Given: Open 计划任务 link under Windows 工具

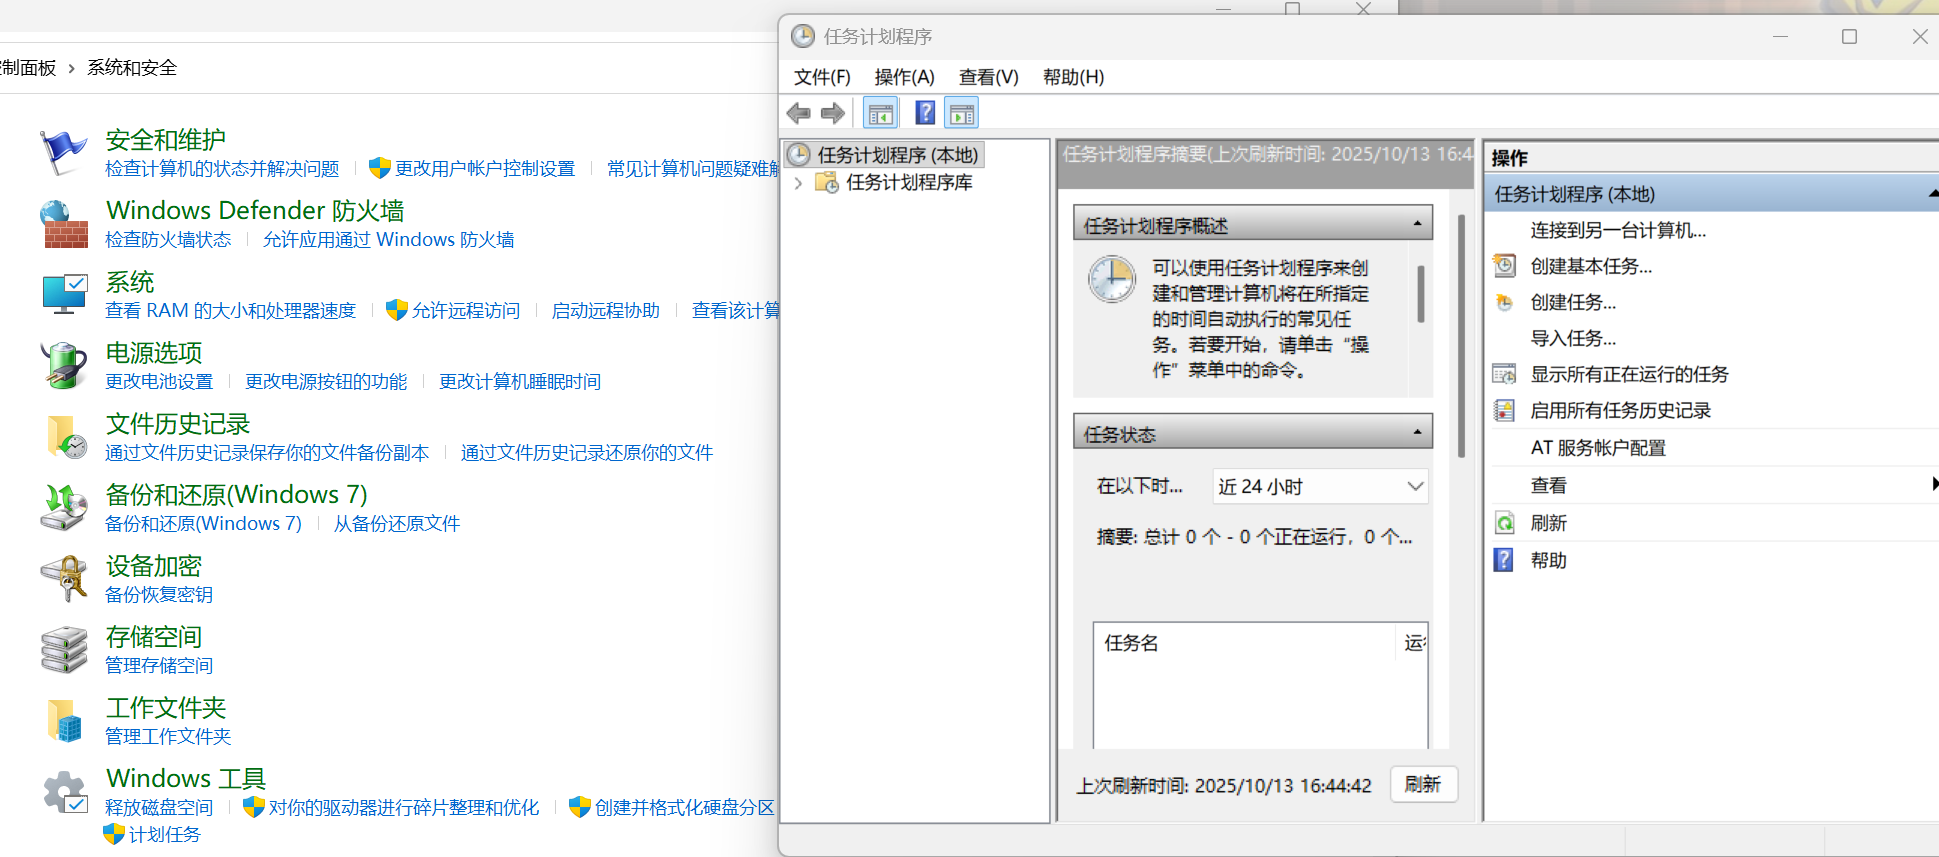Looking at the screenshot, I should point(165,834).
